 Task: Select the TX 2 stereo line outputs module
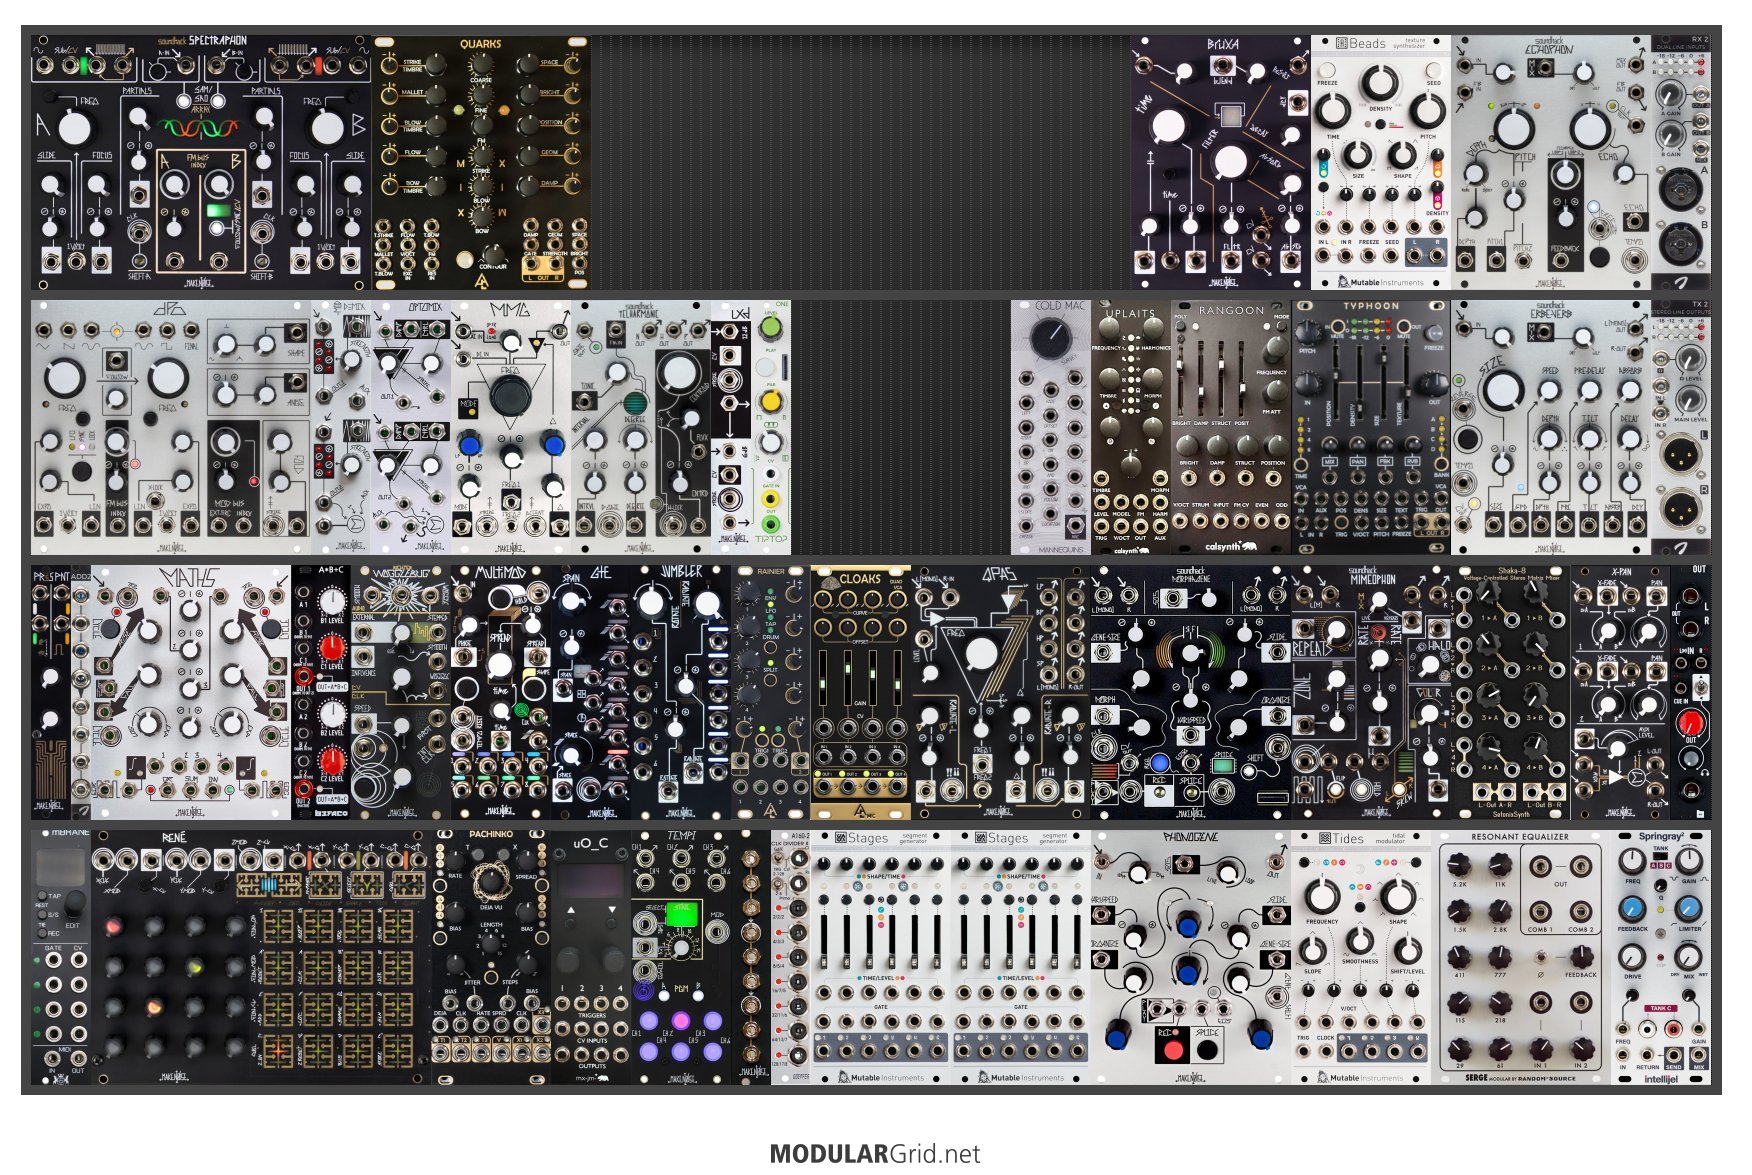pos(1681,428)
